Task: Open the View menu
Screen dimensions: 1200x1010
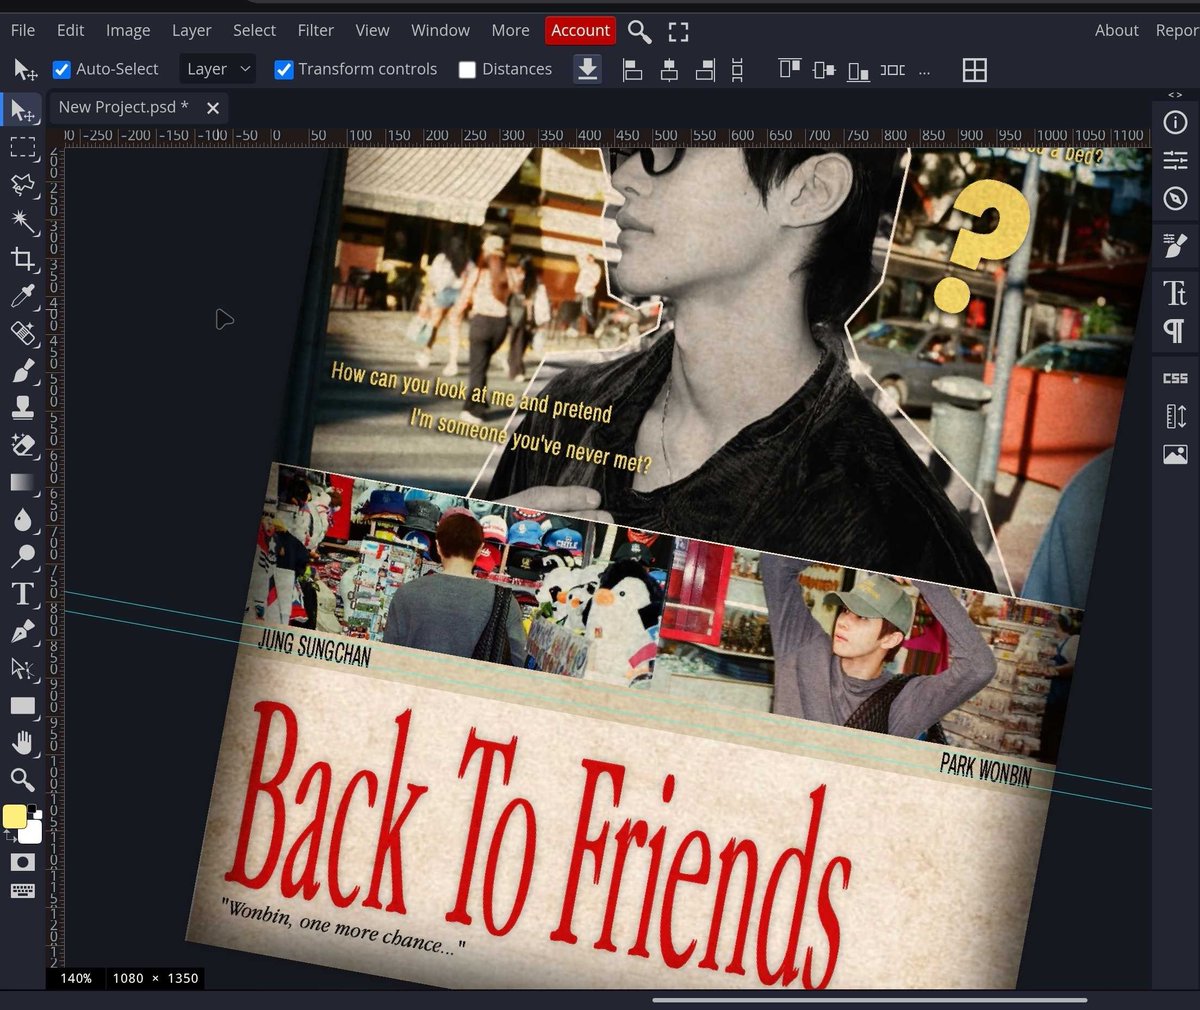Action: click(372, 30)
